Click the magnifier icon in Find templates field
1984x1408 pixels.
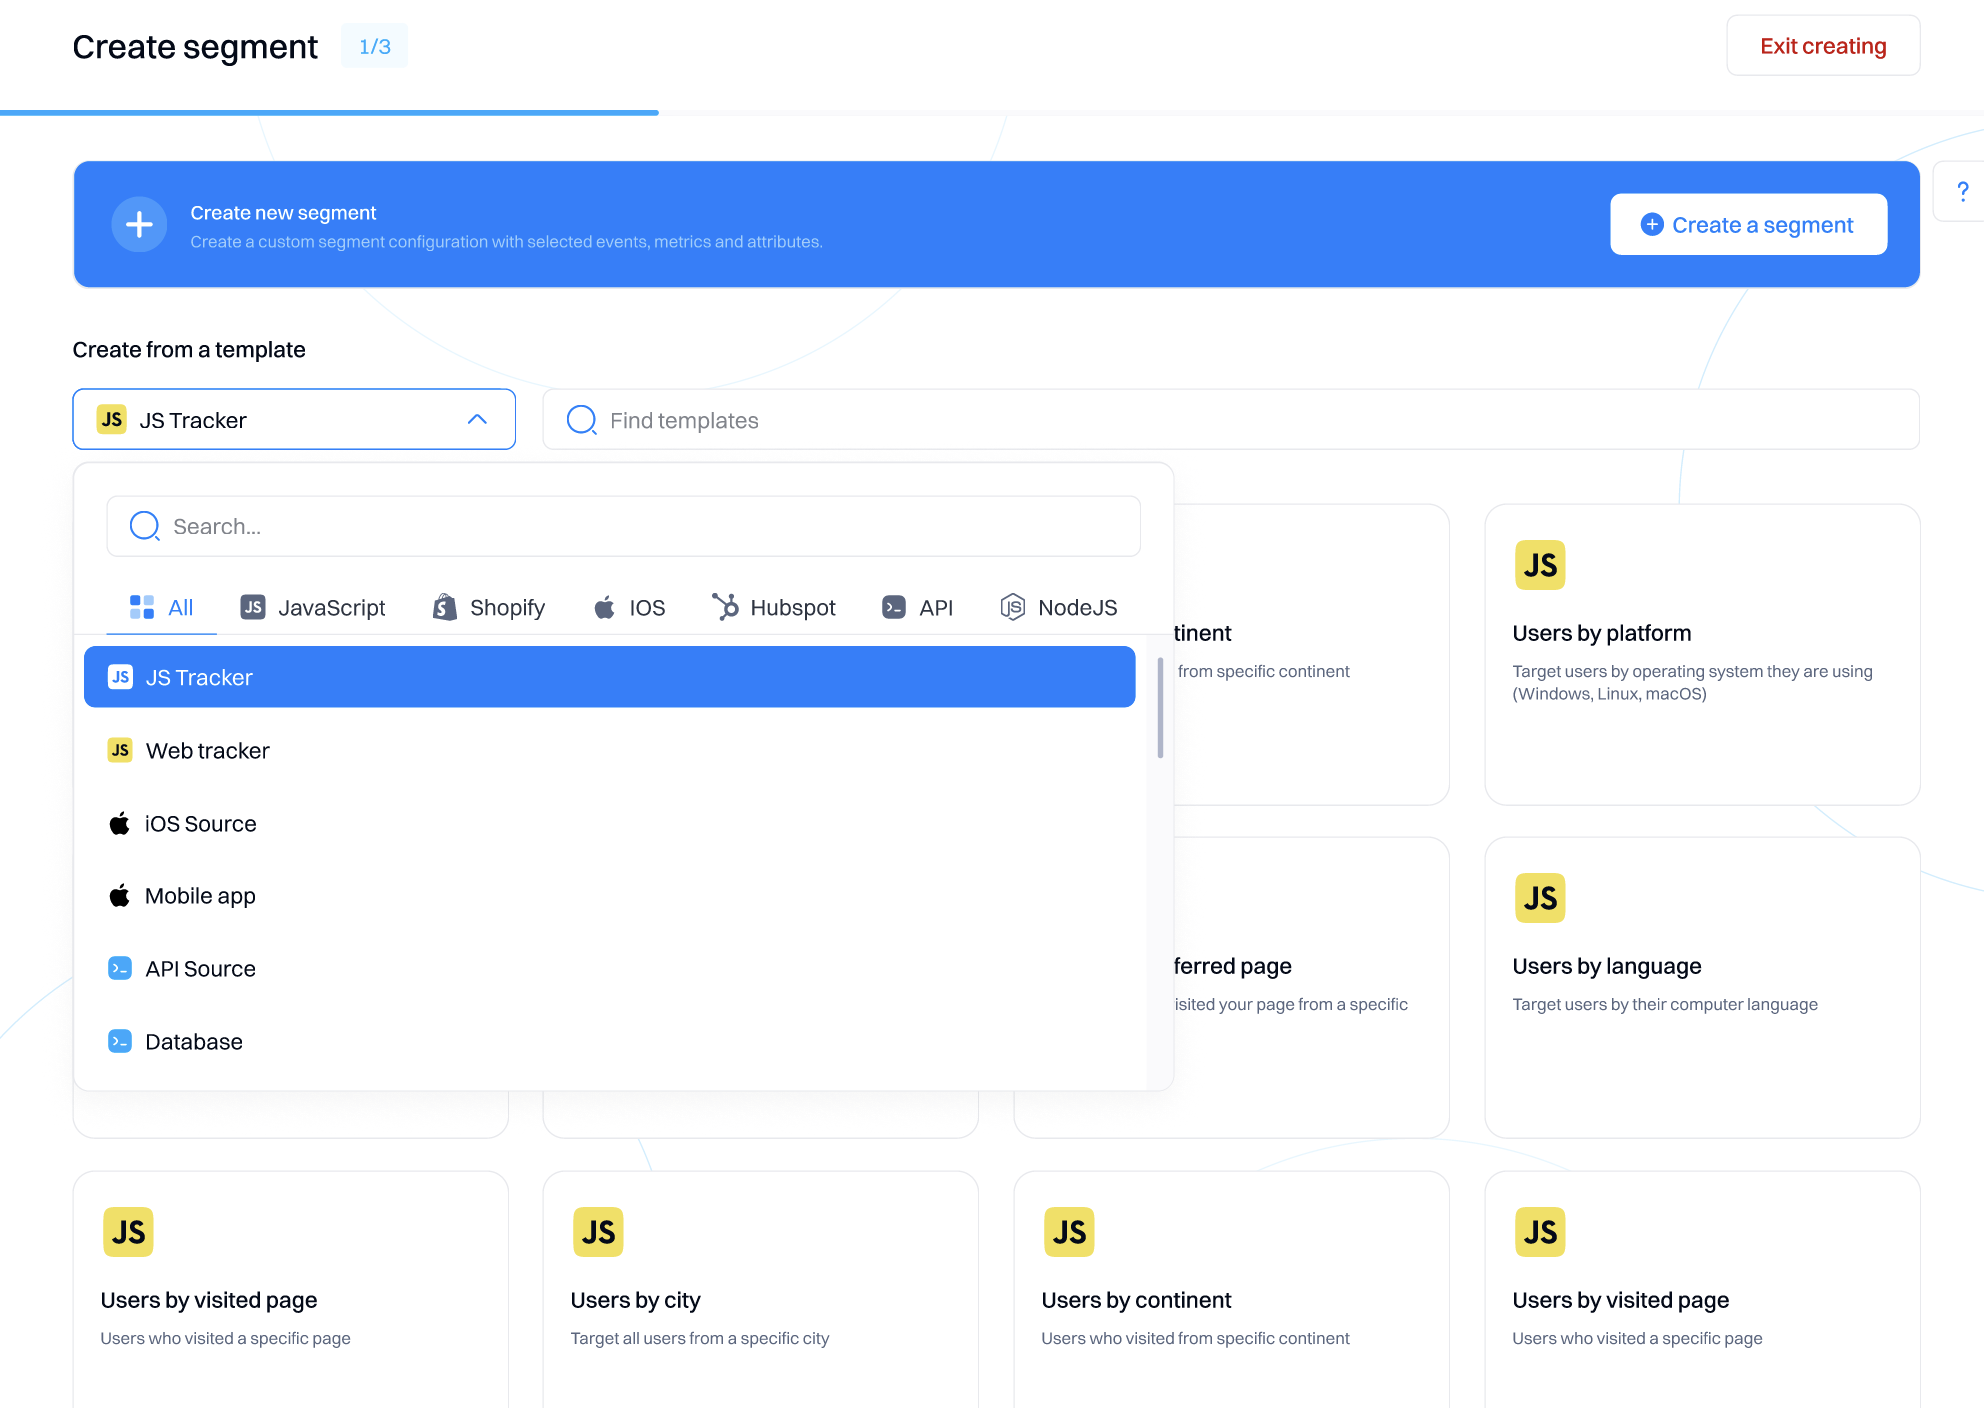[x=581, y=420]
